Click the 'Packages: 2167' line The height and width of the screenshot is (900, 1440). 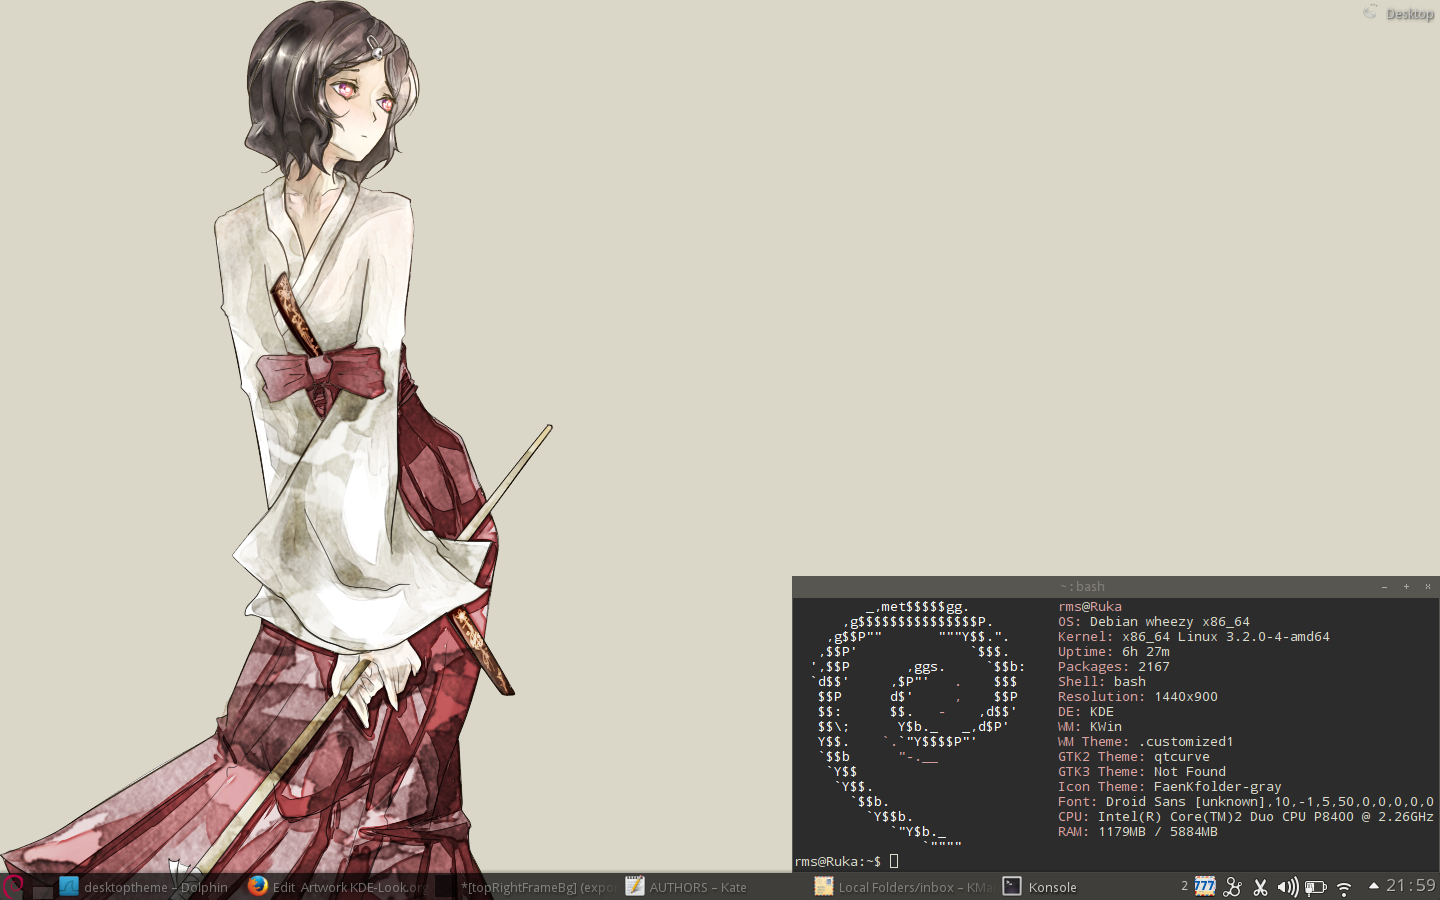[x=1114, y=667]
